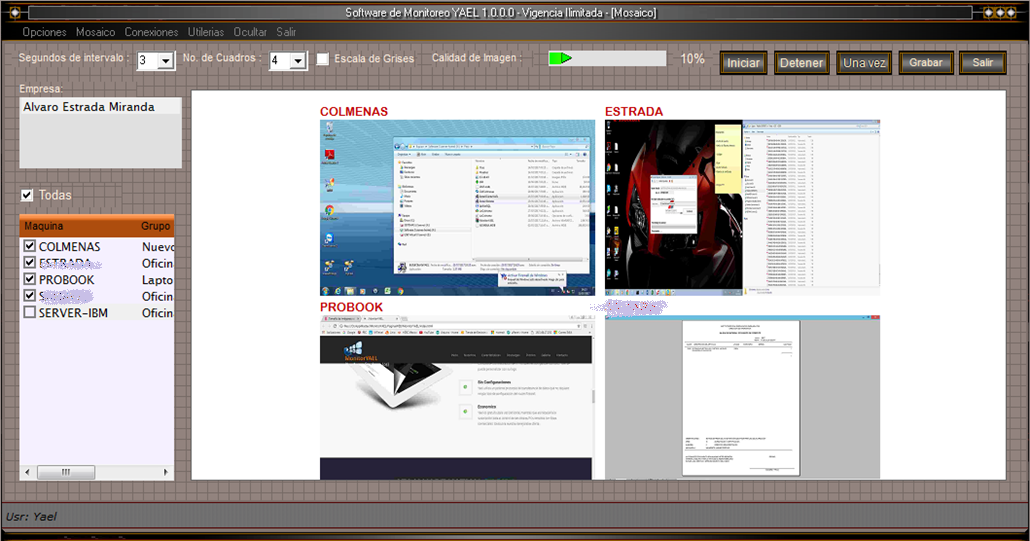This screenshot has height=541, width=1030.
Task: Open the Utilerias menu
Action: point(205,32)
